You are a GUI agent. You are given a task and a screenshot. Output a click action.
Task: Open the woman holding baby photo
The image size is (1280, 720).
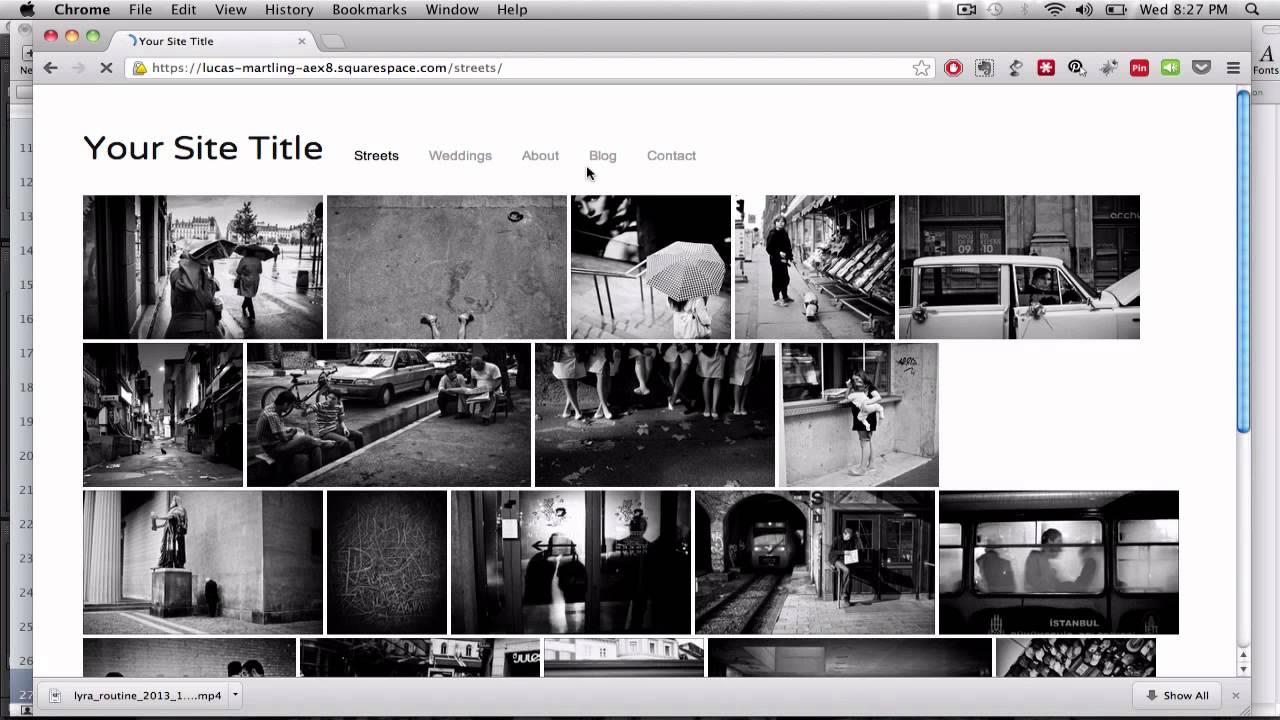click(859, 415)
